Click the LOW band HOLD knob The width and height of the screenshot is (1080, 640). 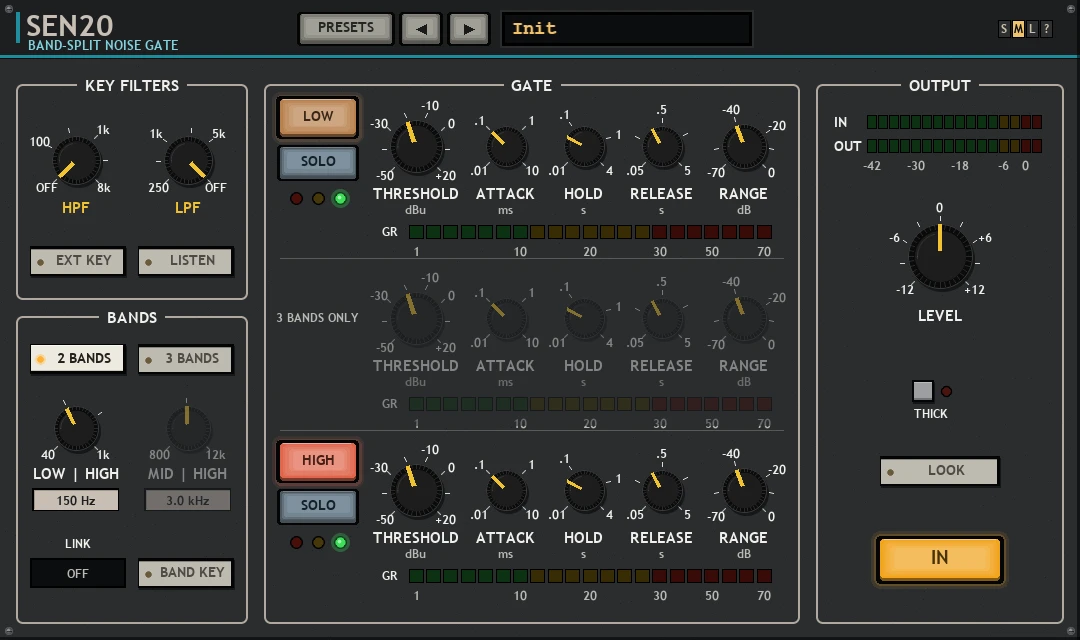(x=584, y=147)
